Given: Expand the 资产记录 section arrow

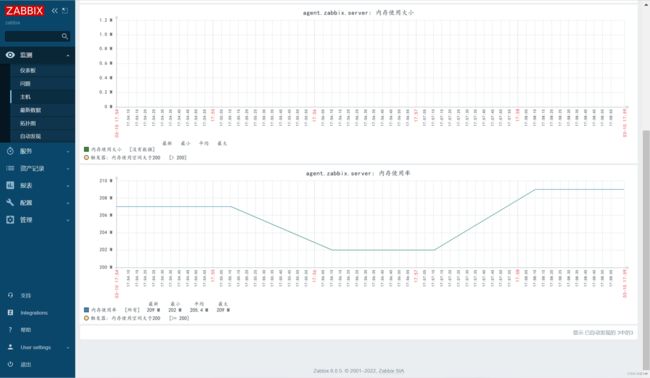Looking at the screenshot, I should (68, 169).
